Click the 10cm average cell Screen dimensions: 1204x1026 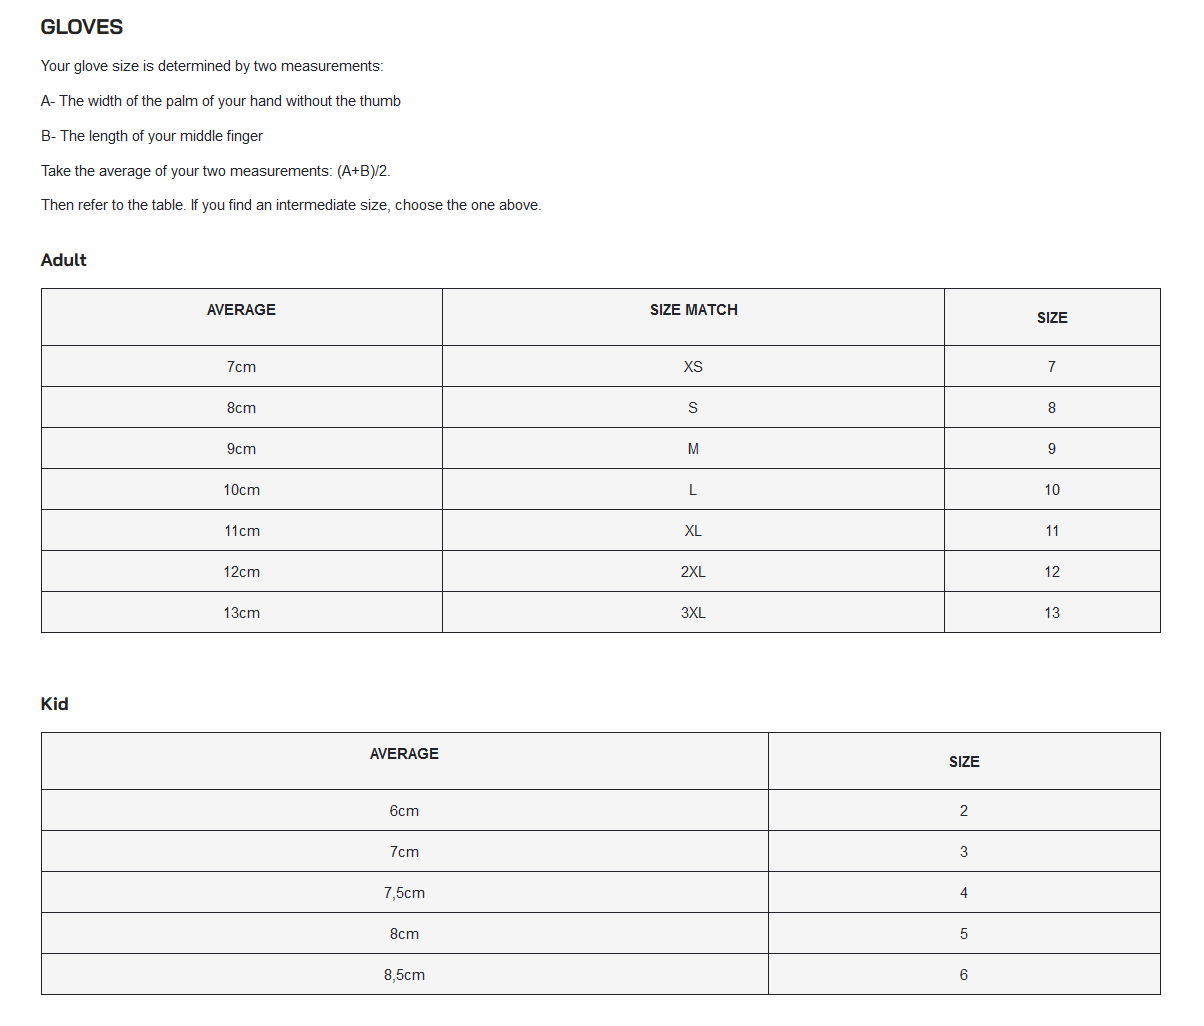coord(242,490)
